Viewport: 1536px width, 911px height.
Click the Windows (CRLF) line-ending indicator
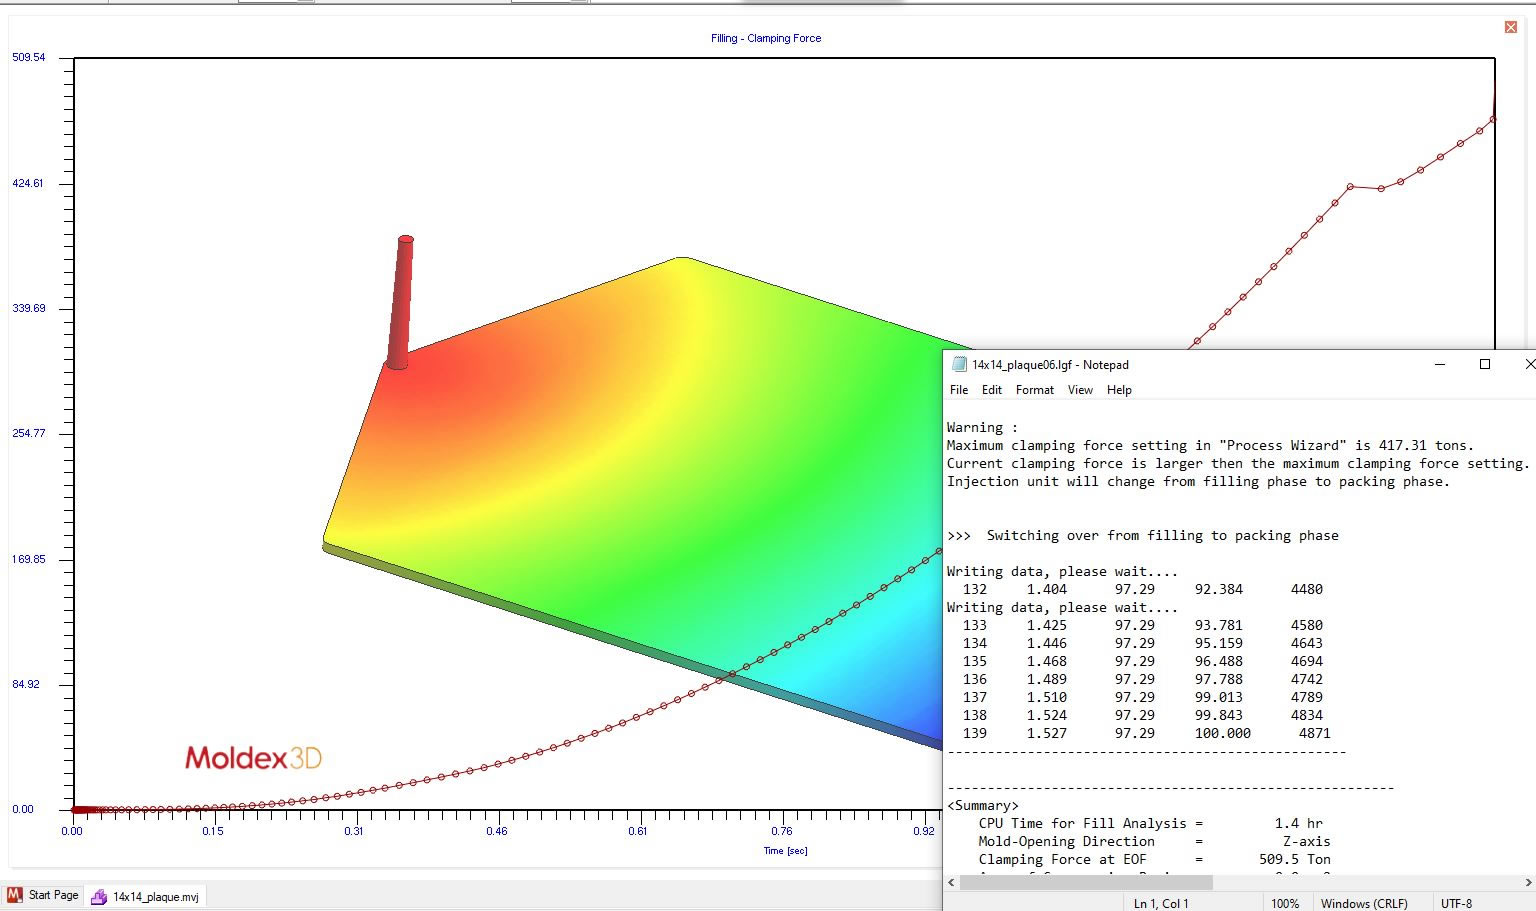point(1364,902)
